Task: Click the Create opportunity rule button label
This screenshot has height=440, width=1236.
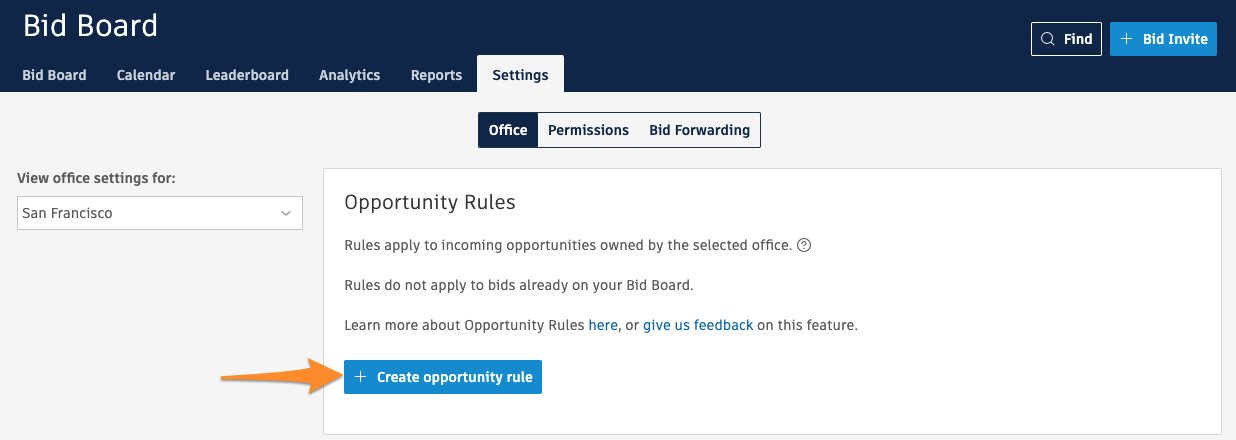Action: 454,377
